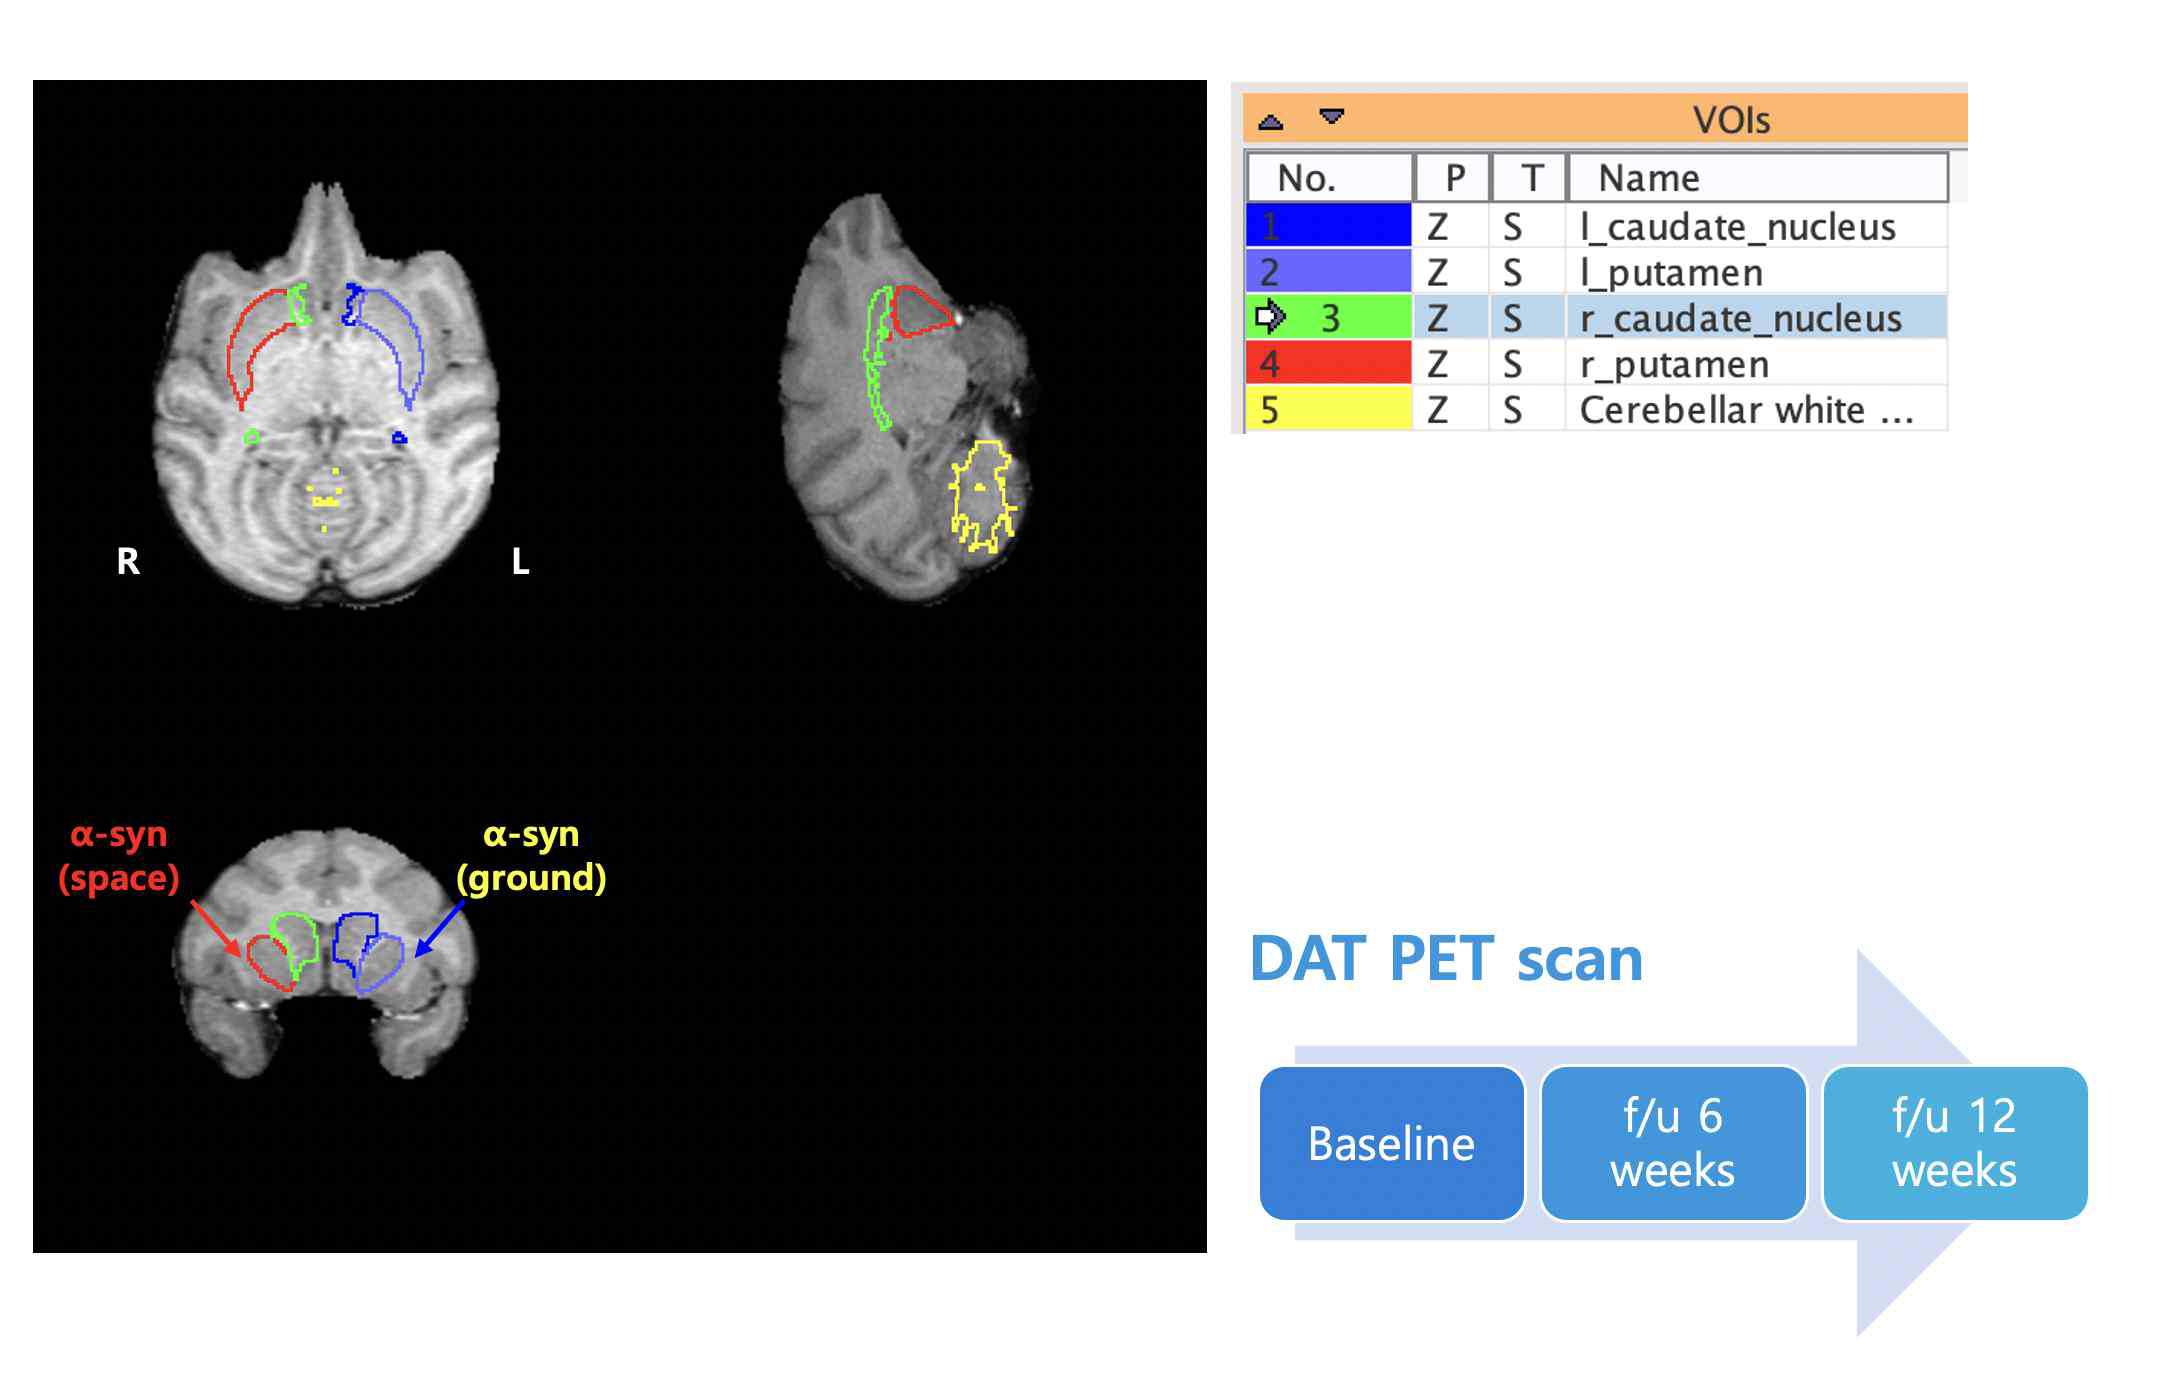Click the S cell in Cerebellar white row
The width and height of the screenshot is (2164, 1378).
coord(1527,410)
